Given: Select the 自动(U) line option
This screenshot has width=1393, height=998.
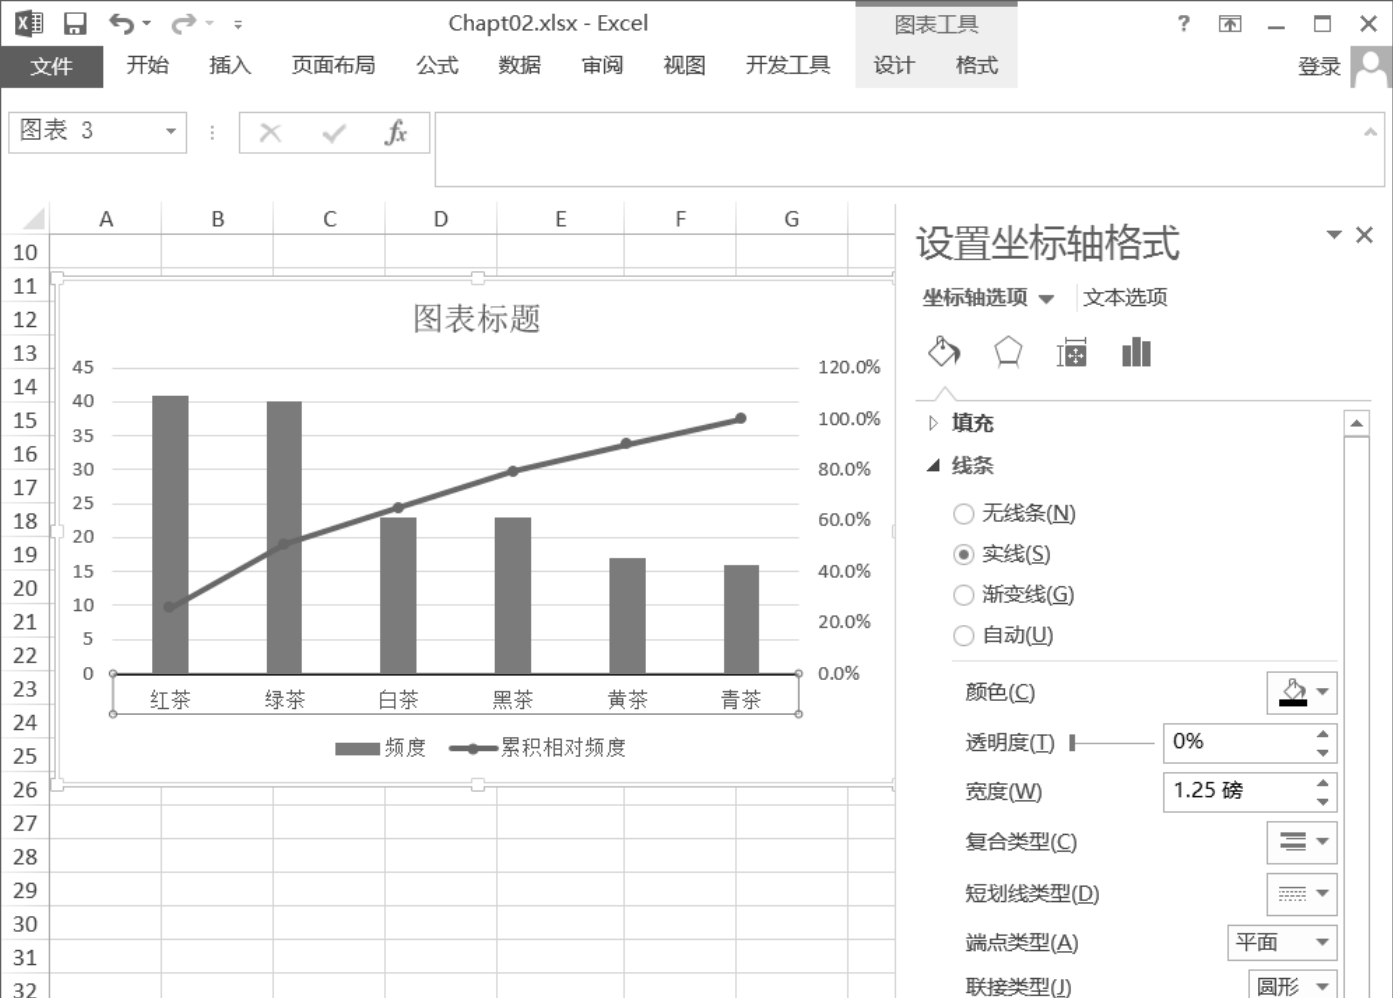Looking at the screenshot, I should coord(963,636).
